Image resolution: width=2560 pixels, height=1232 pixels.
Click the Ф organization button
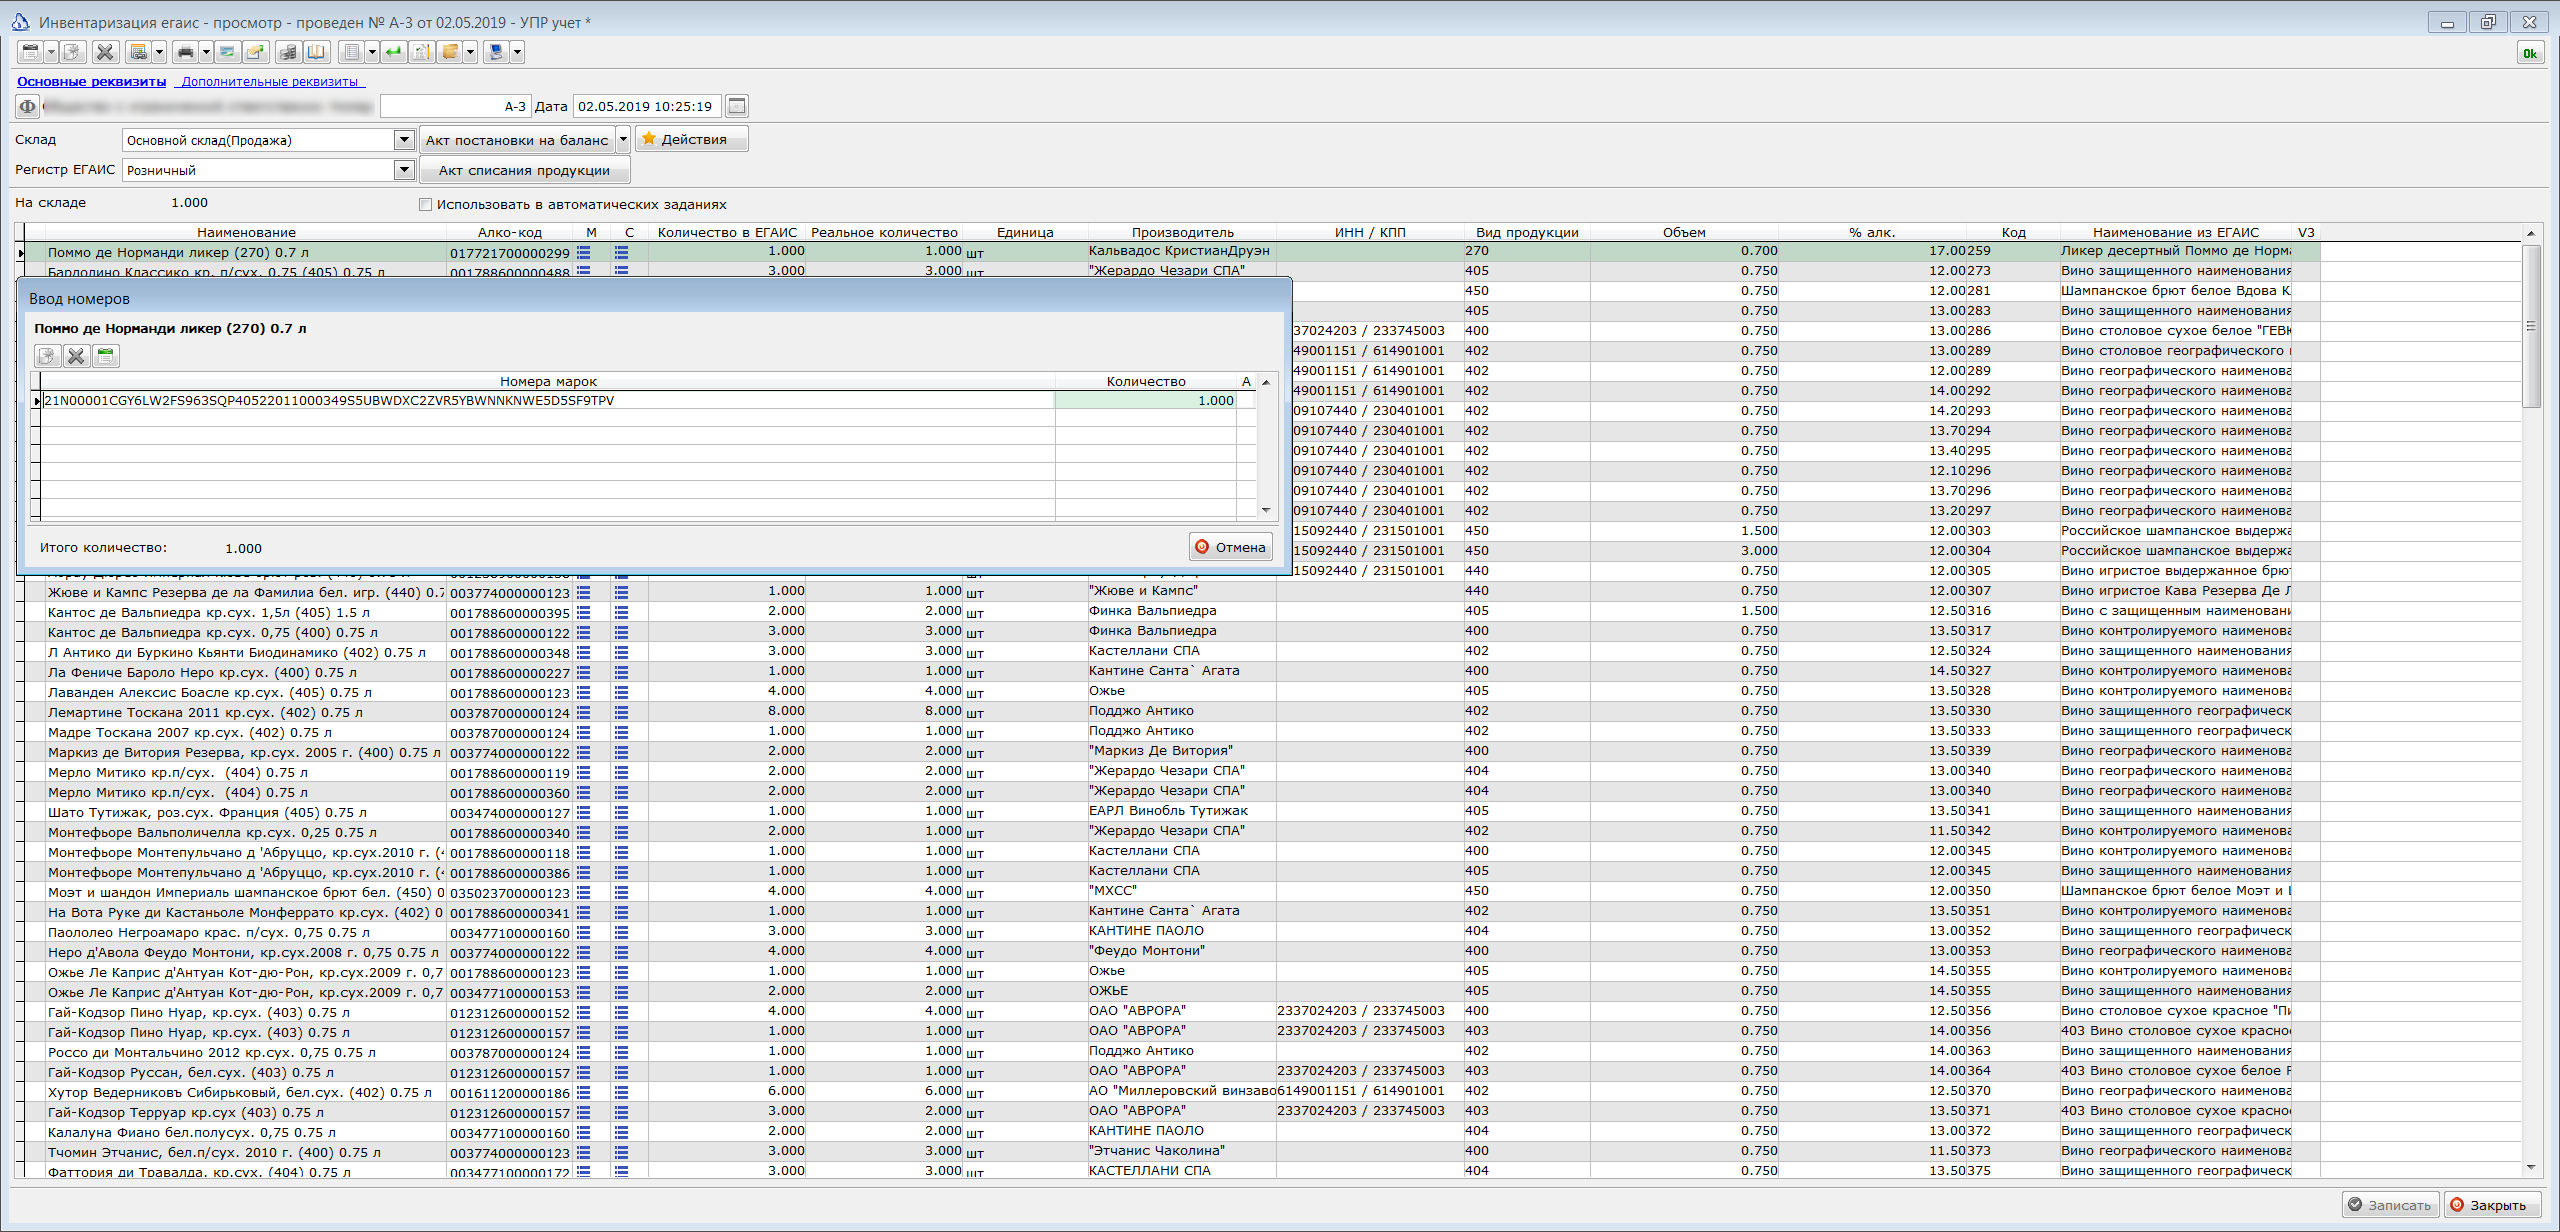(x=27, y=106)
